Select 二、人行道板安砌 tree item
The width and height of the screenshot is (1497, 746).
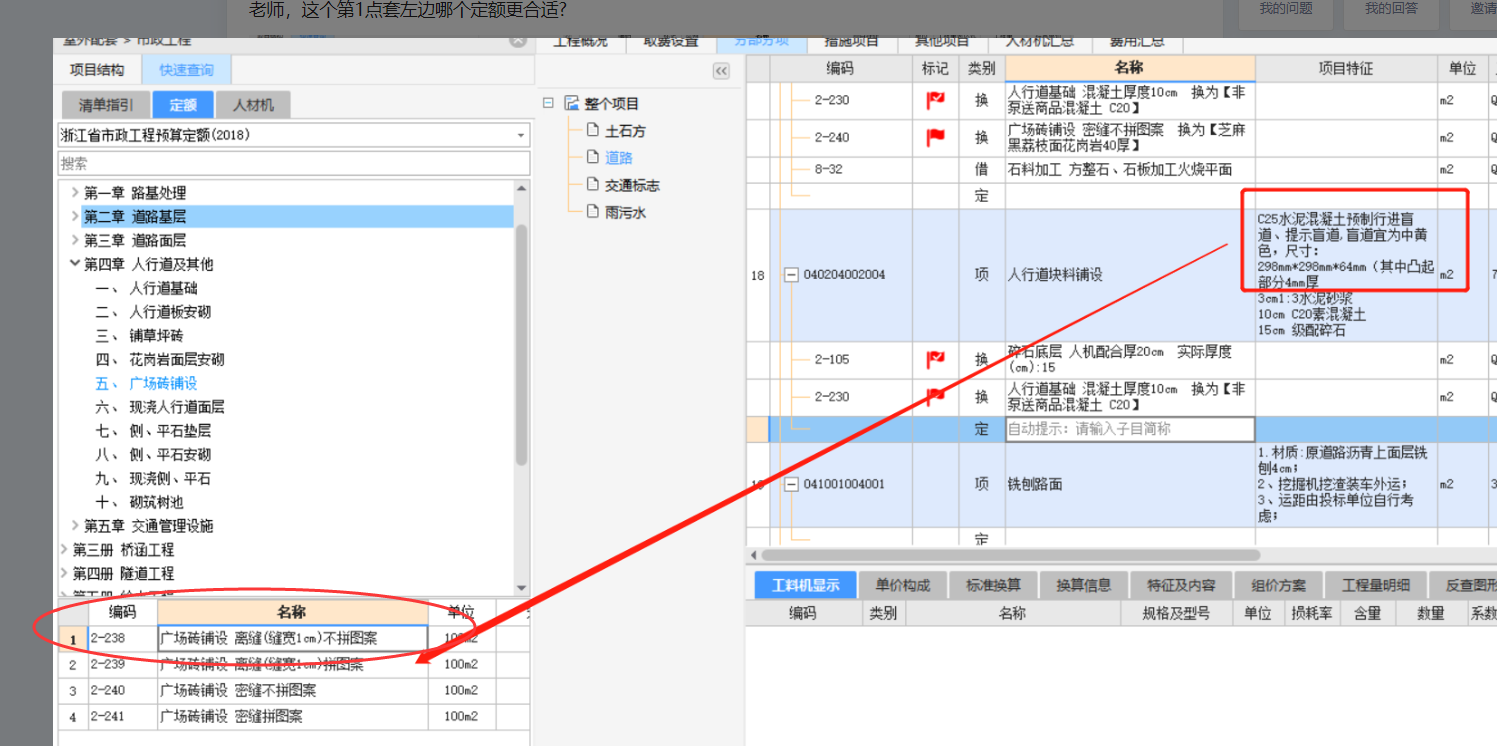(153, 312)
